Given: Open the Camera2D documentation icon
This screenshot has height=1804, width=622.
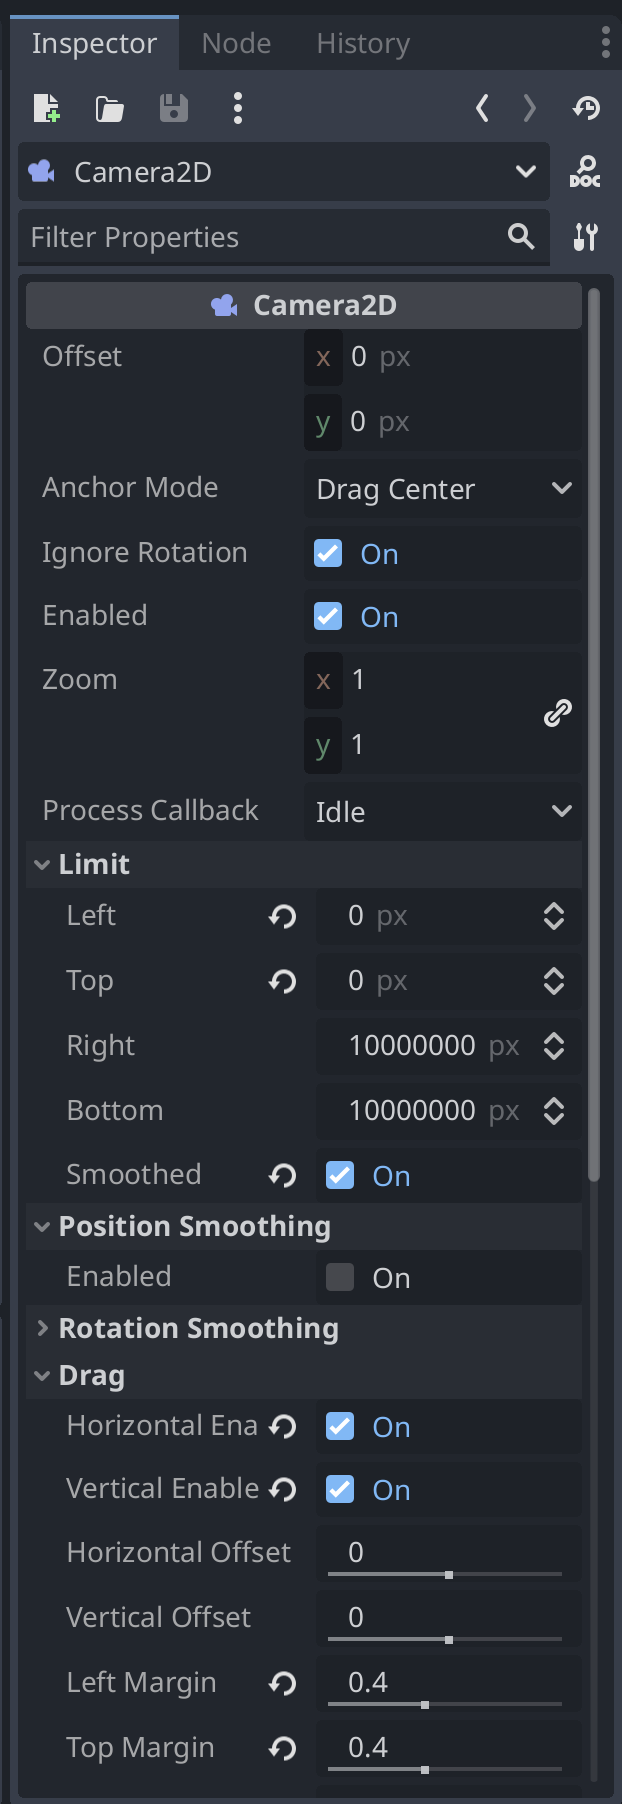Looking at the screenshot, I should [x=585, y=172].
